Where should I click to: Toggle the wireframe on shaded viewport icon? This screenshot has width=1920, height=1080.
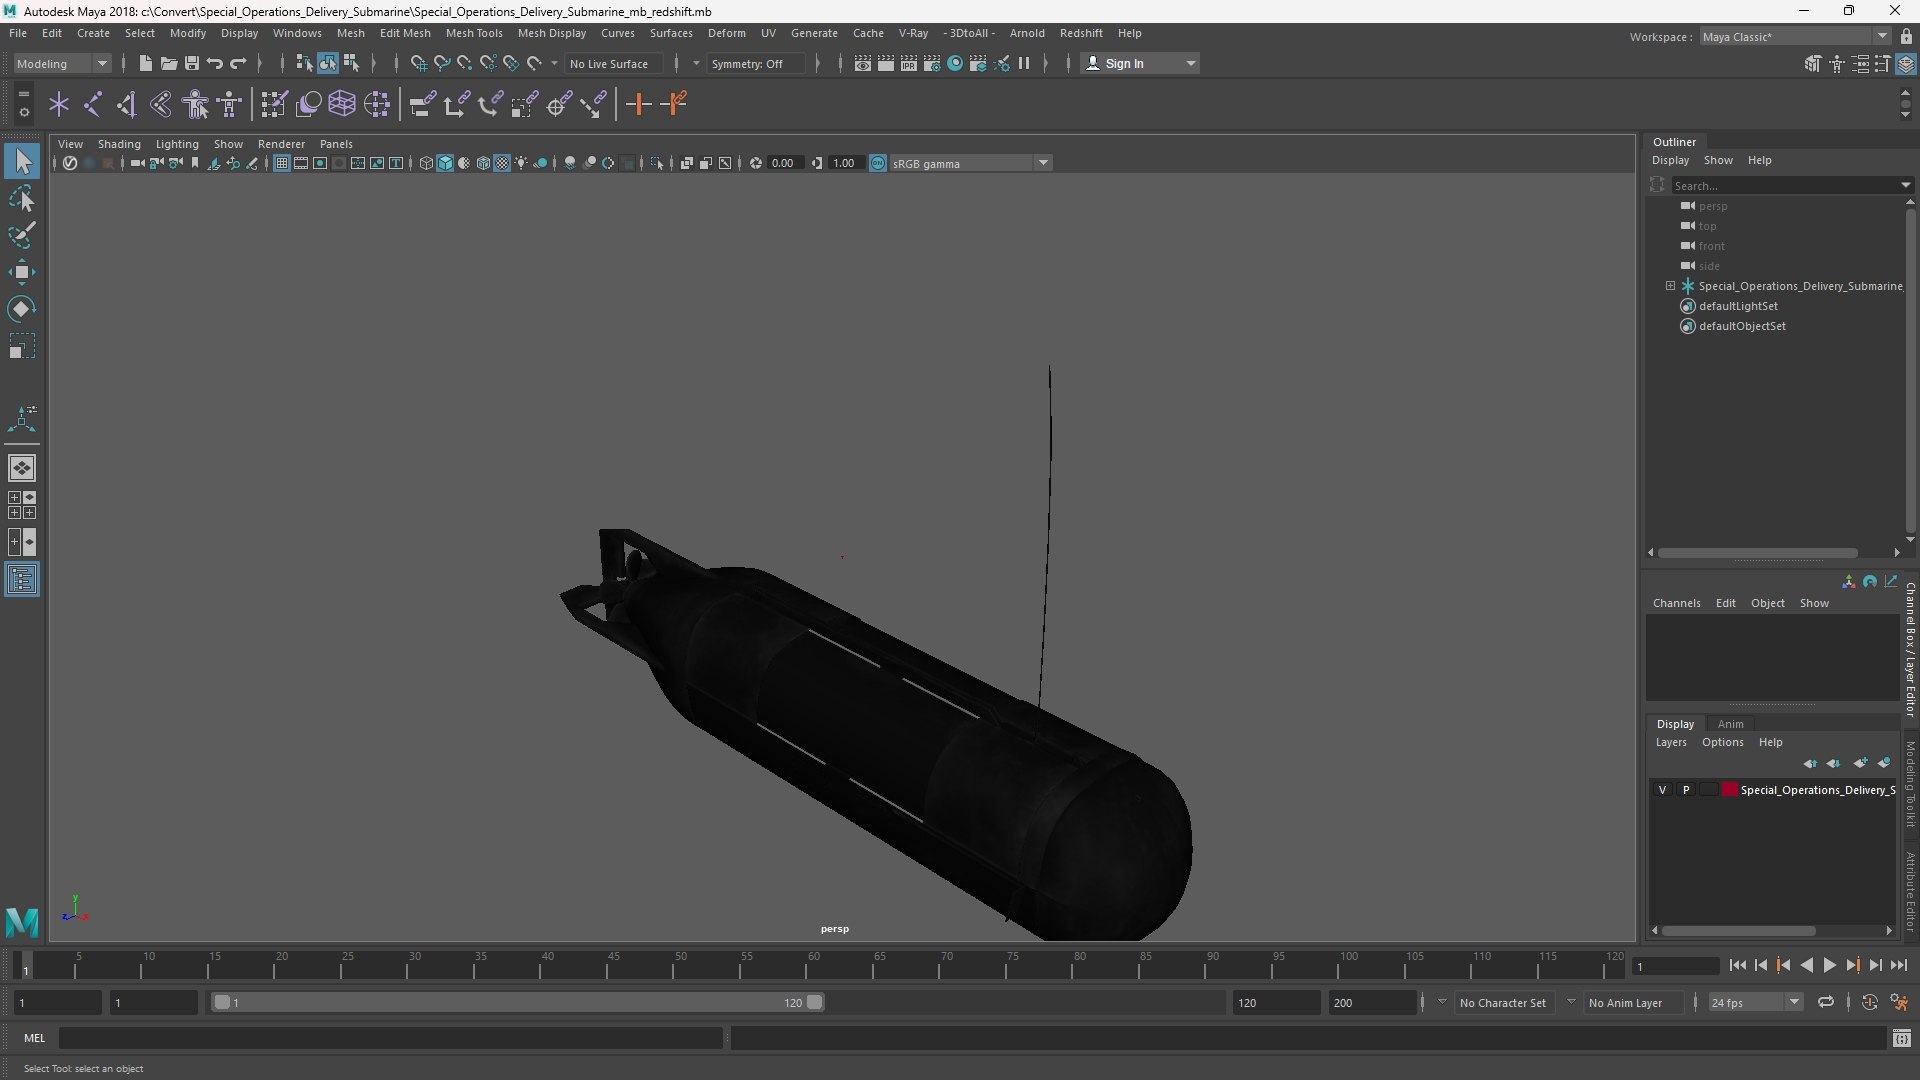(483, 163)
